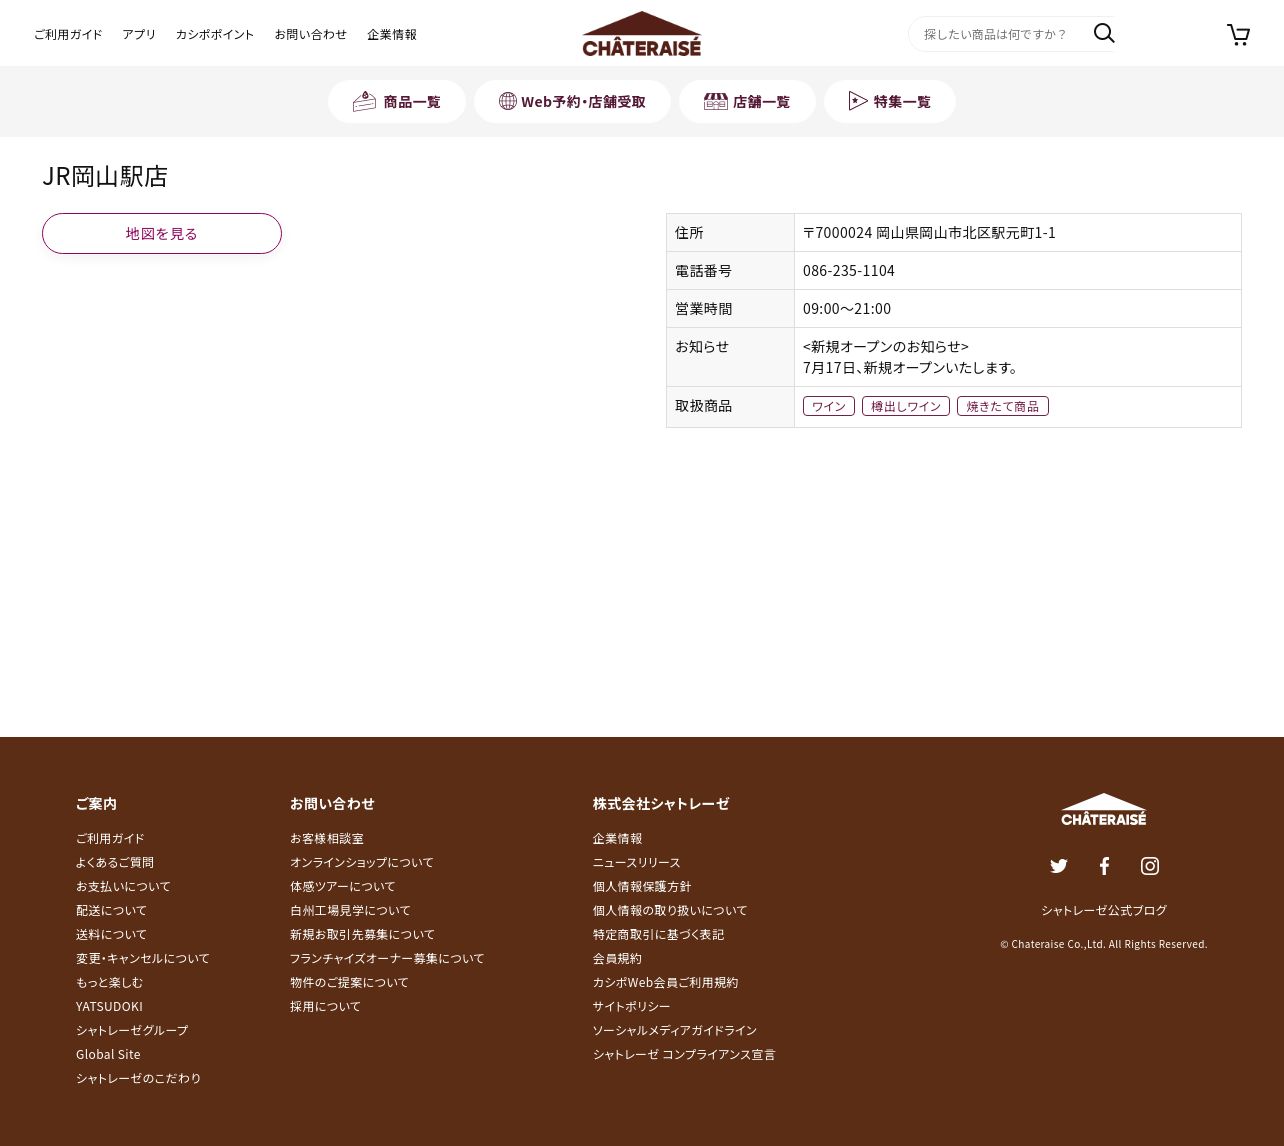Click アプリ in top menu

(x=139, y=34)
